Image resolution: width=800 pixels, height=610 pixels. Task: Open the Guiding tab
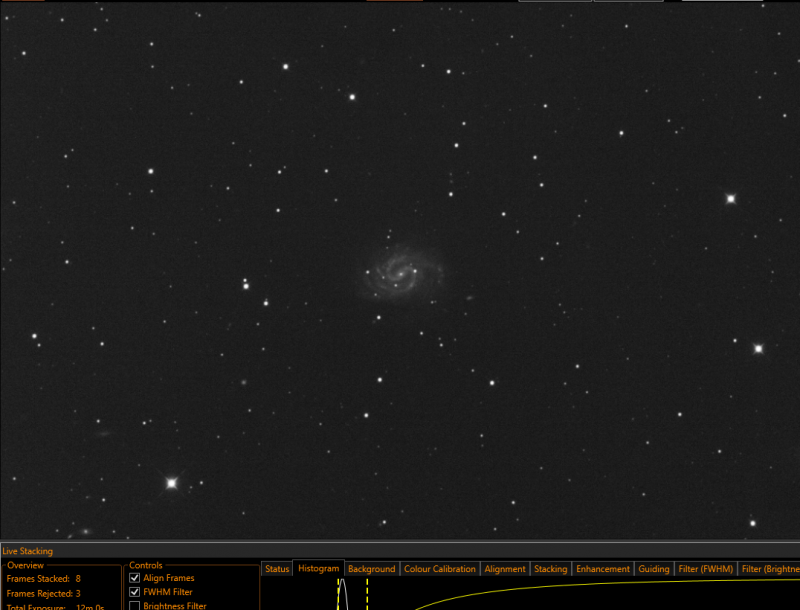point(654,569)
